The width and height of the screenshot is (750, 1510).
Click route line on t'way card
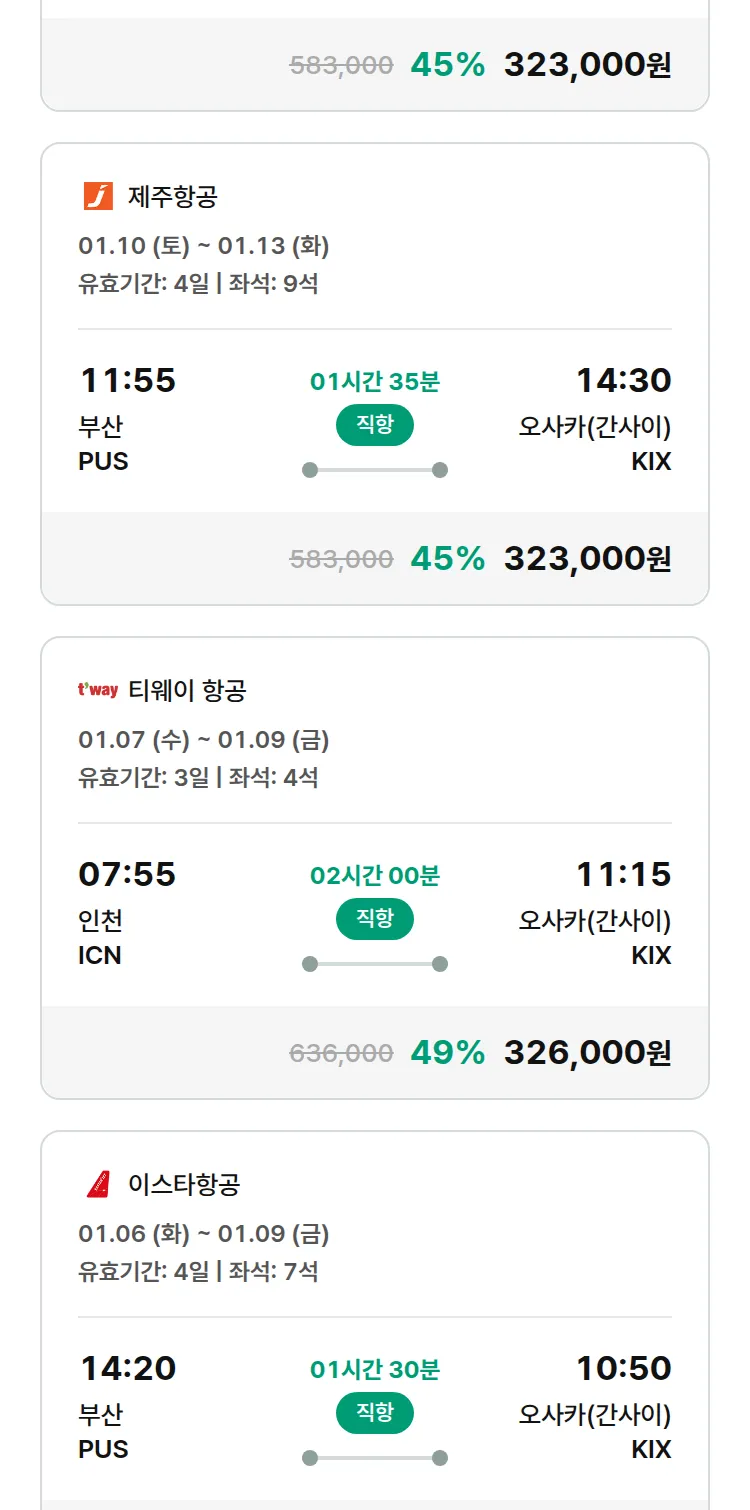(375, 964)
